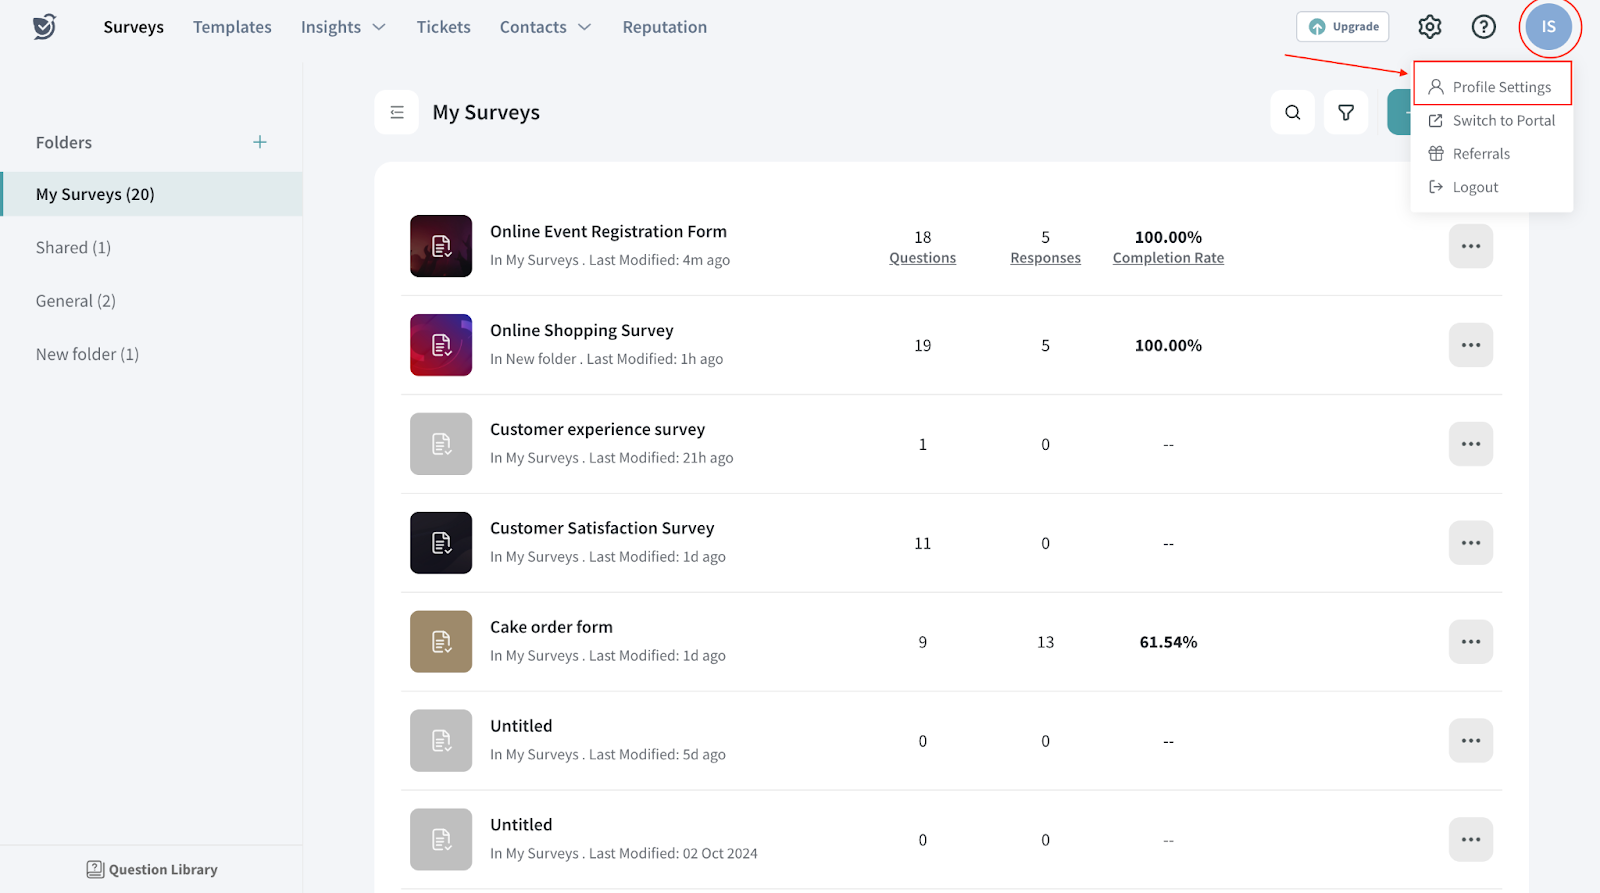Open the Question Library link
1600x893 pixels.
tap(152, 869)
